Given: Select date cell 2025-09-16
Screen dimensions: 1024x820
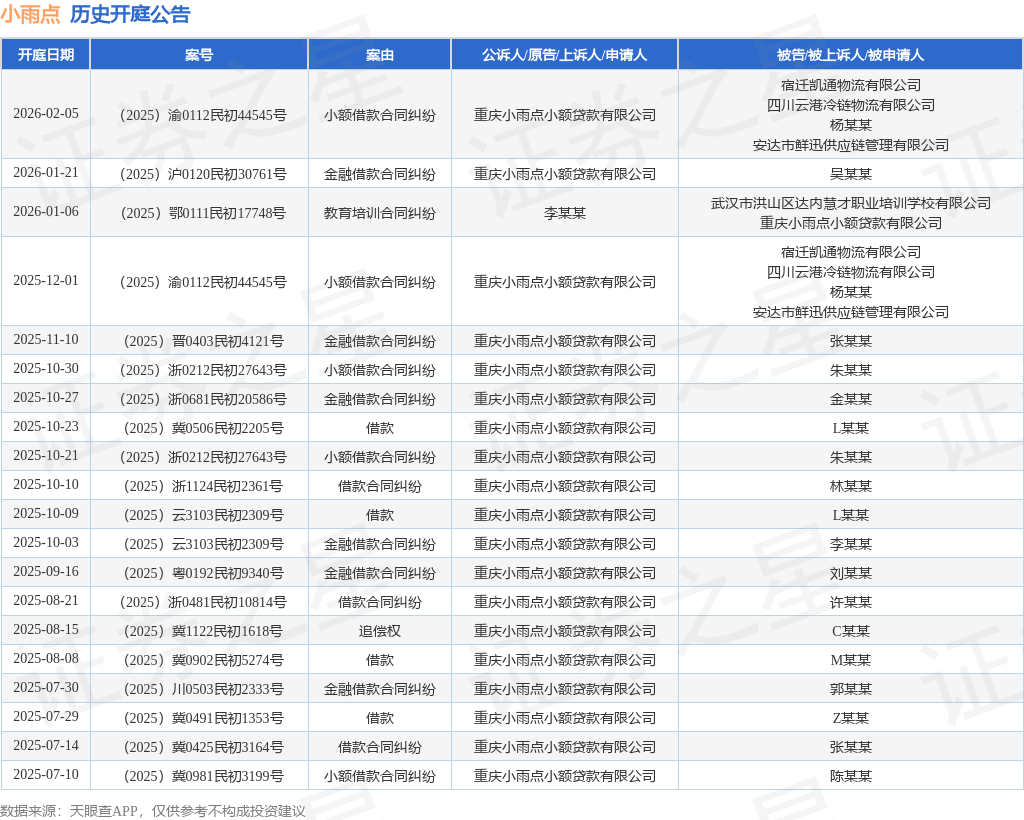Looking at the screenshot, I should click(x=46, y=572).
